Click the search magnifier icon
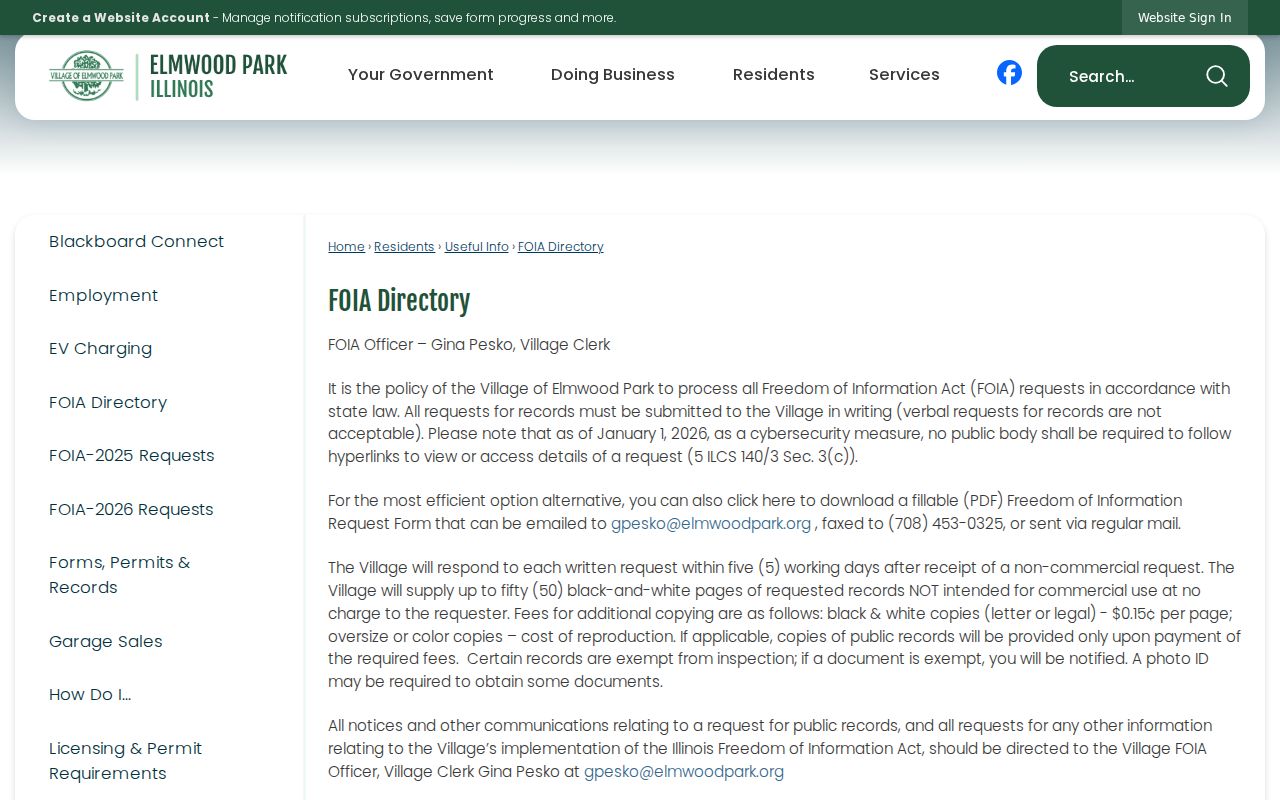This screenshot has width=1280, height=800. 1216,76
